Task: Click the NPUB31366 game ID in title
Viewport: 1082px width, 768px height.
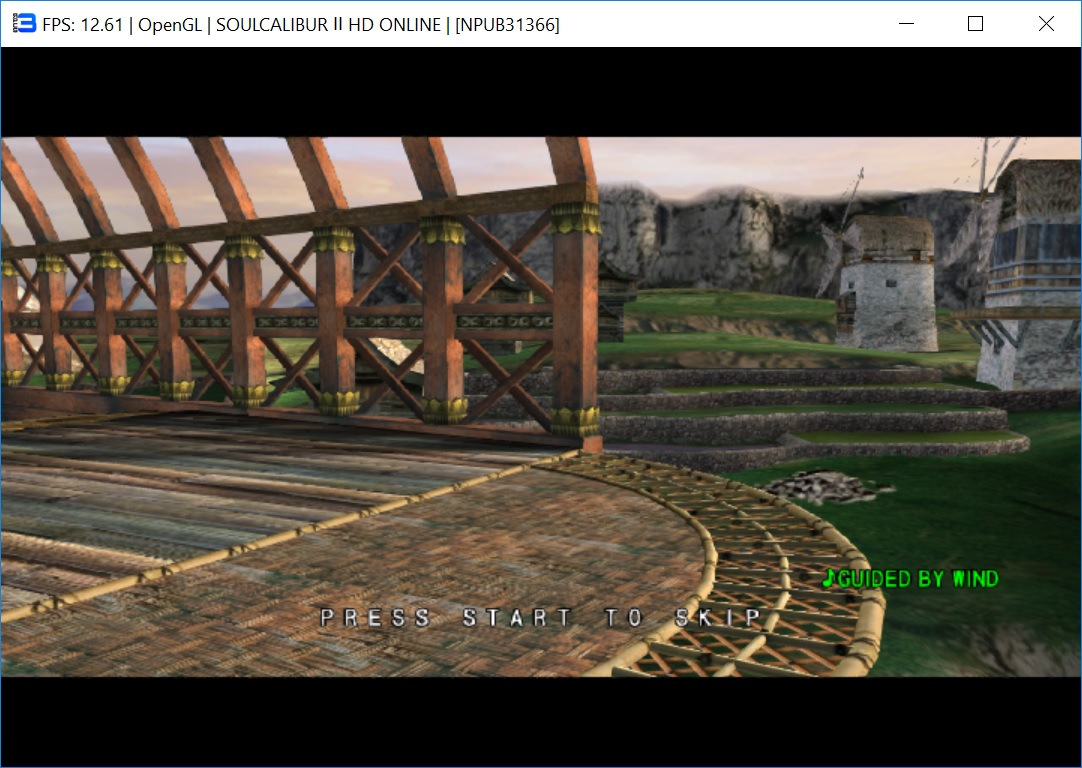Action: (507, 25)
